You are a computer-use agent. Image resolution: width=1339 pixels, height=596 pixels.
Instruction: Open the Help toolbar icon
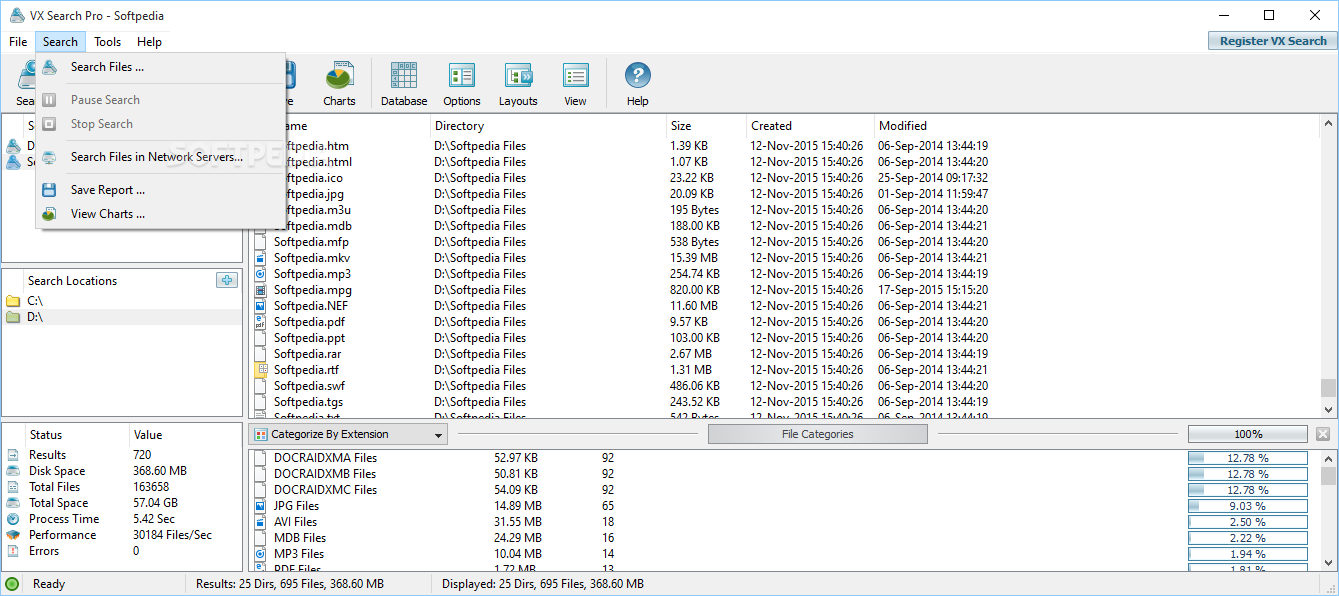click(x=638, y=83)
